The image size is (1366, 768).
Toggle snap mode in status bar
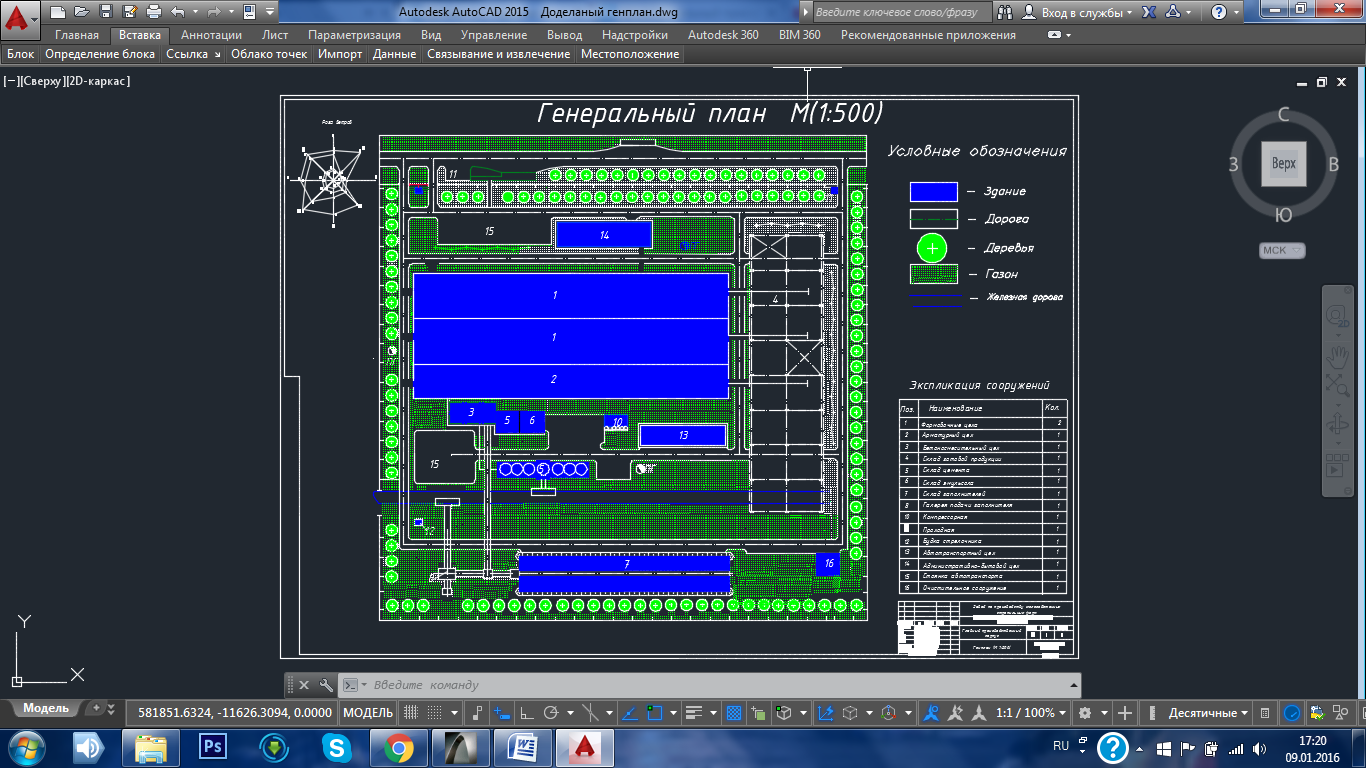click(435, 713)
